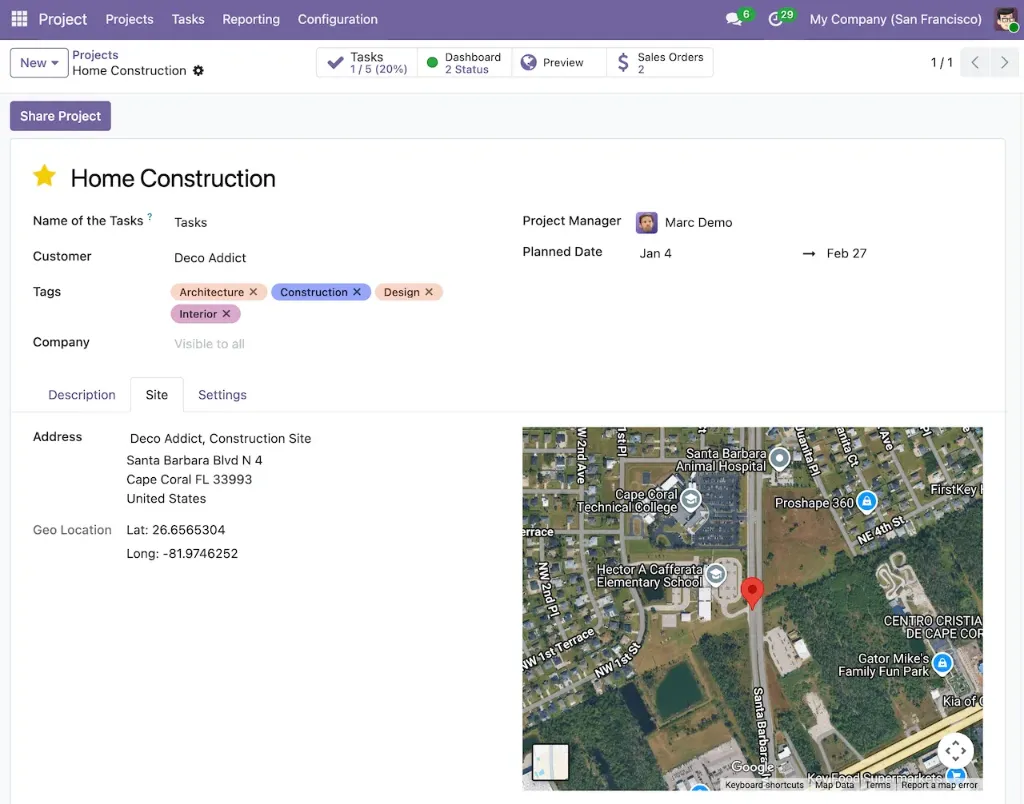Open the activities clock icon
This screenshot has height=804, width=1024.
(775, 20)
